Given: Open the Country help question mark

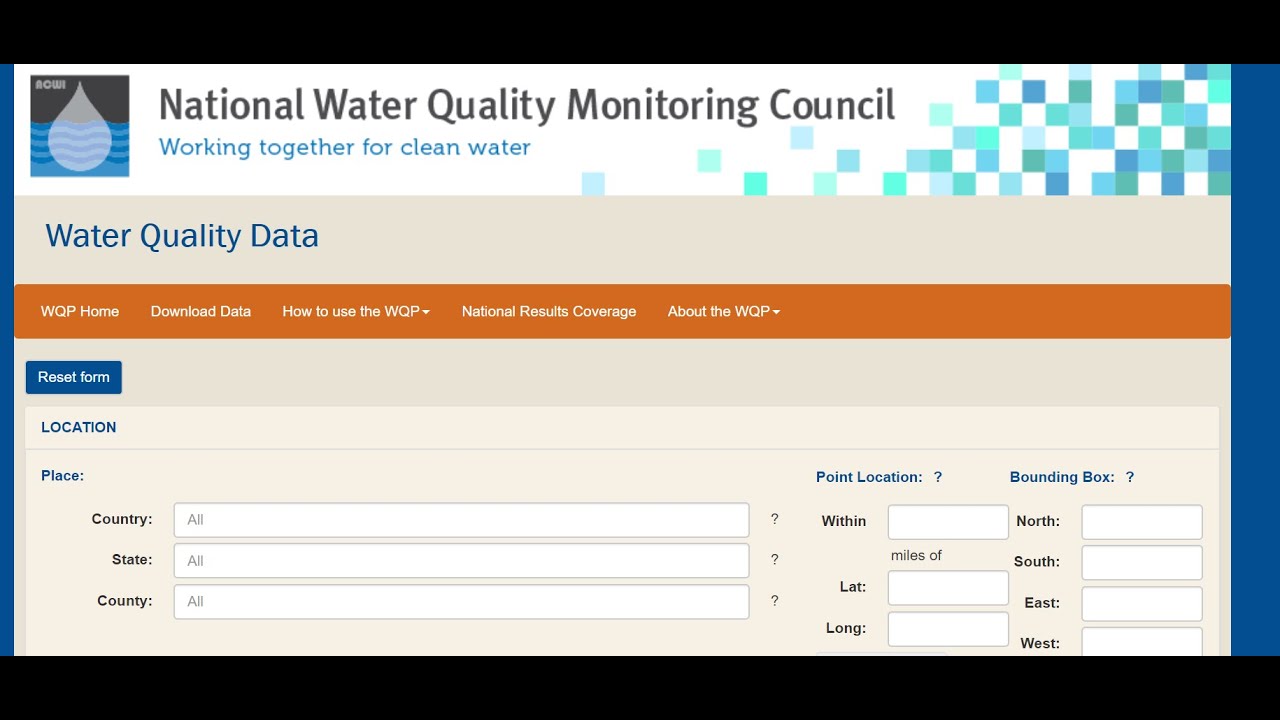Looking at the screenshot, I should pyautogui.click(x=774, y=519).
